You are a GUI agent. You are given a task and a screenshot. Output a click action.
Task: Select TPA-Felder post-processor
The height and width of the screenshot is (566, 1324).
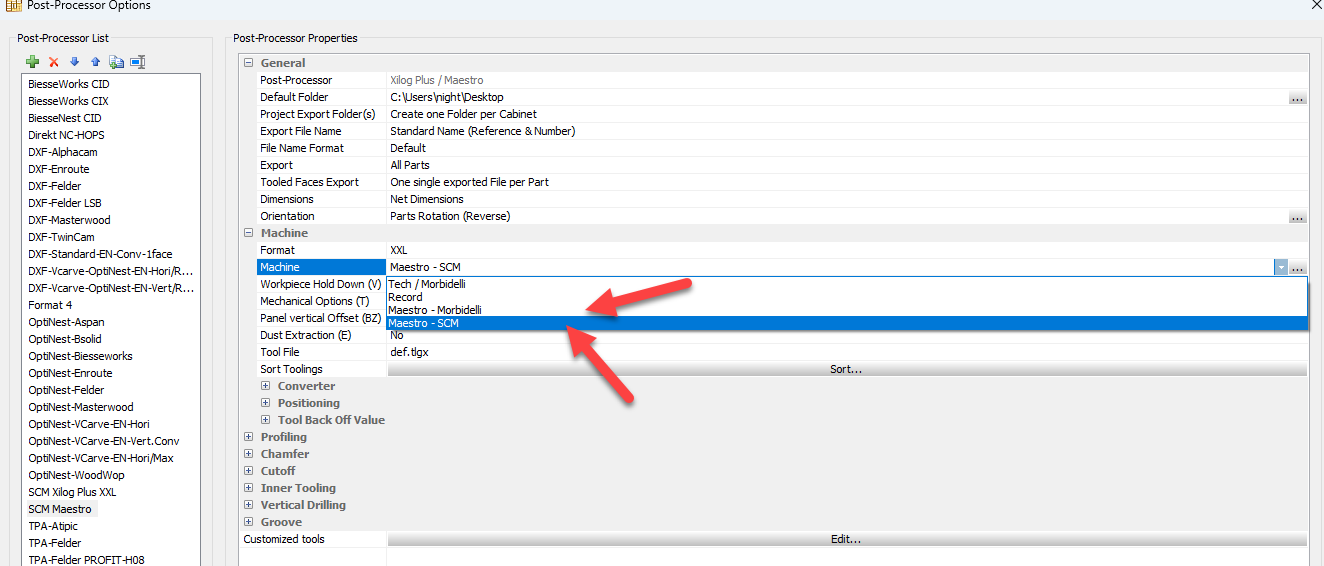point(55,543)
